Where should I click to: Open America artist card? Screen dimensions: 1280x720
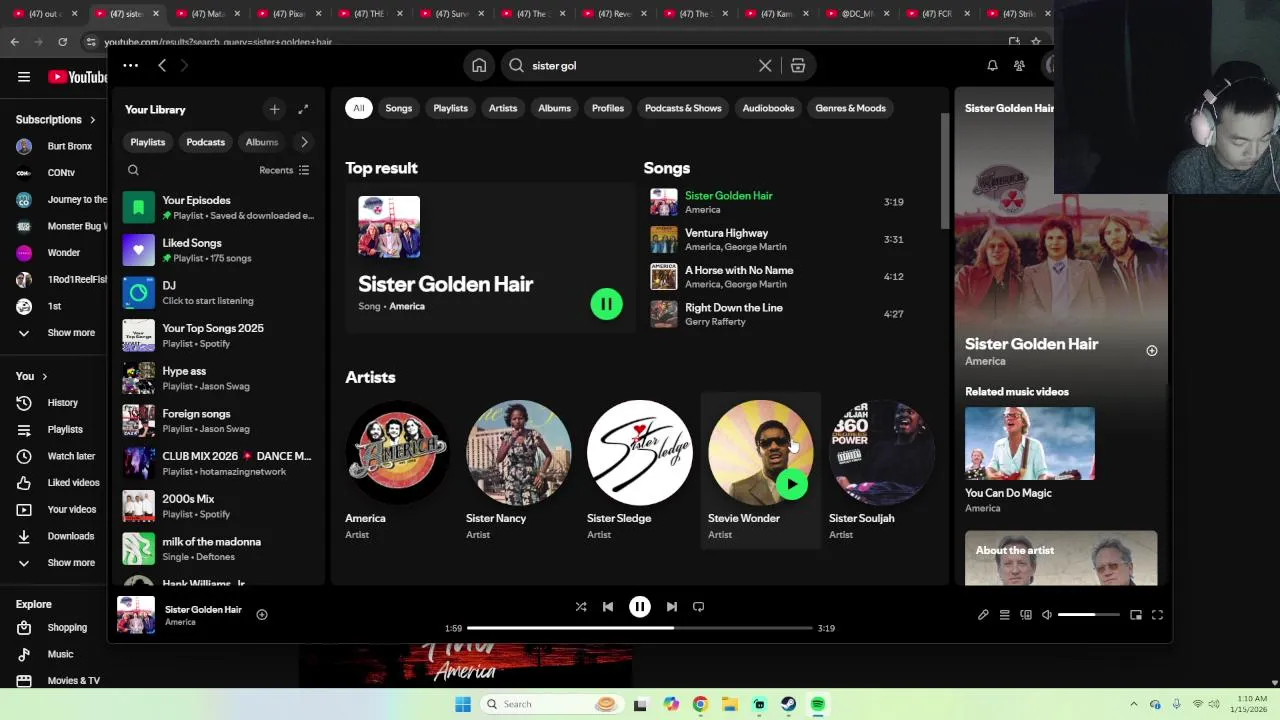(397, 471)
